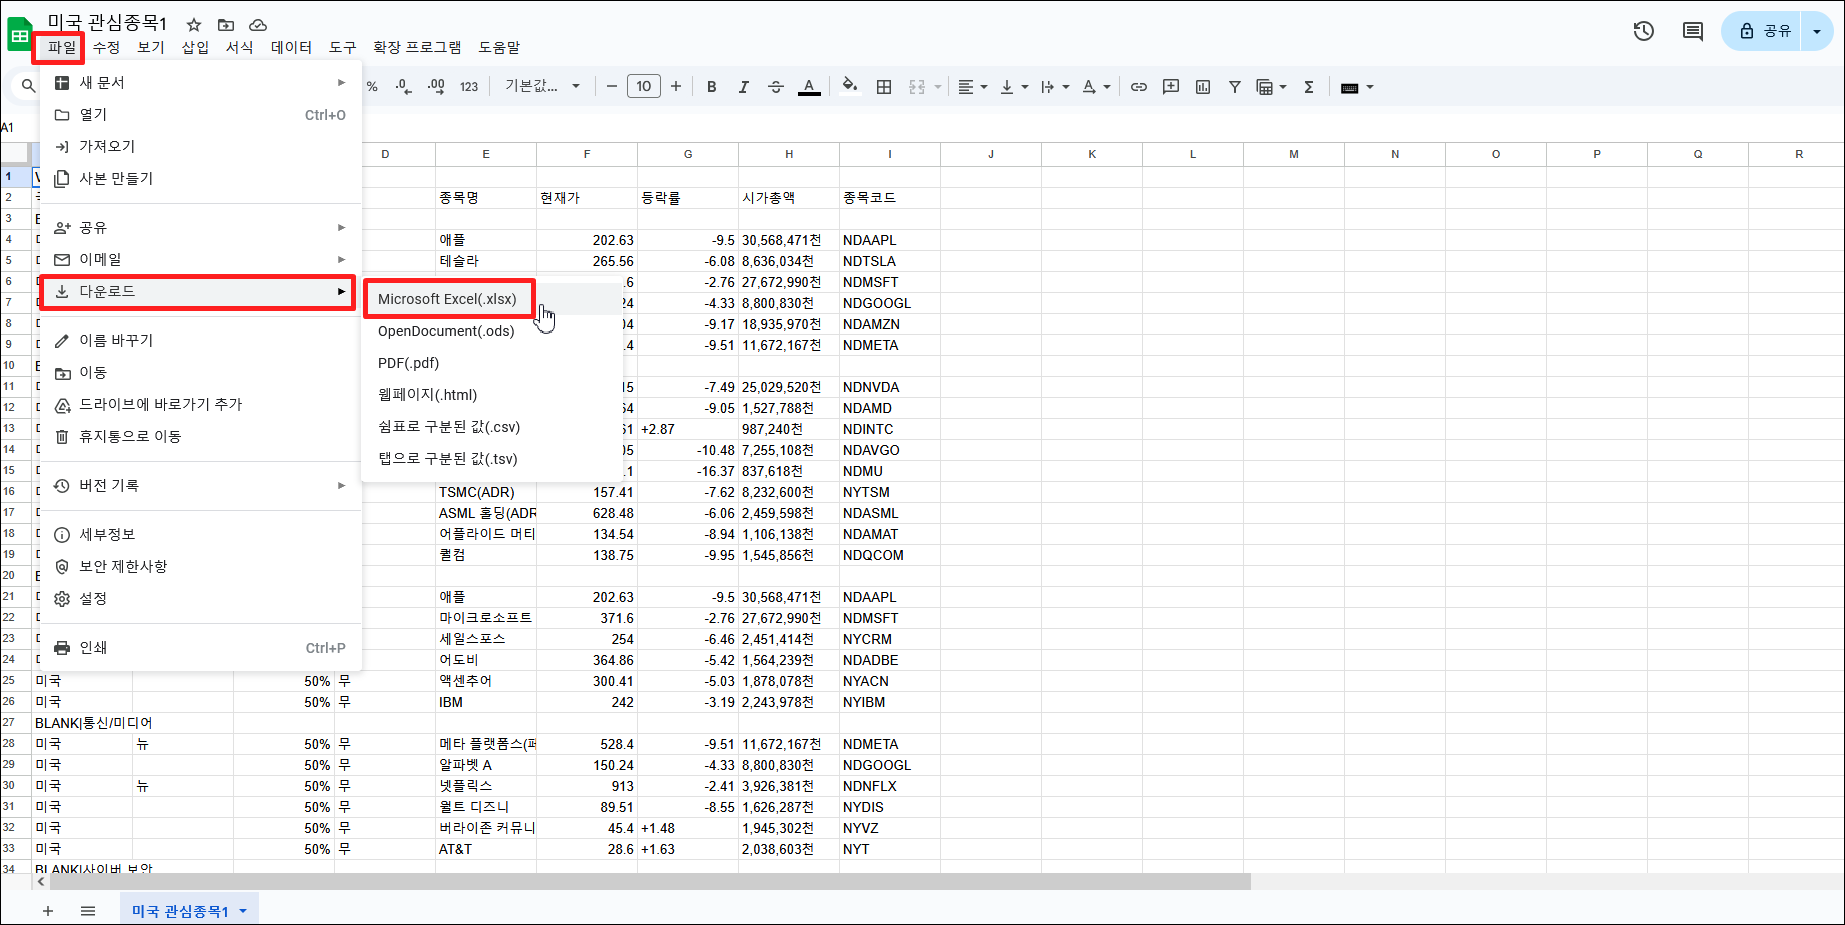Open all sheets list icon

[x=88, y=911]
